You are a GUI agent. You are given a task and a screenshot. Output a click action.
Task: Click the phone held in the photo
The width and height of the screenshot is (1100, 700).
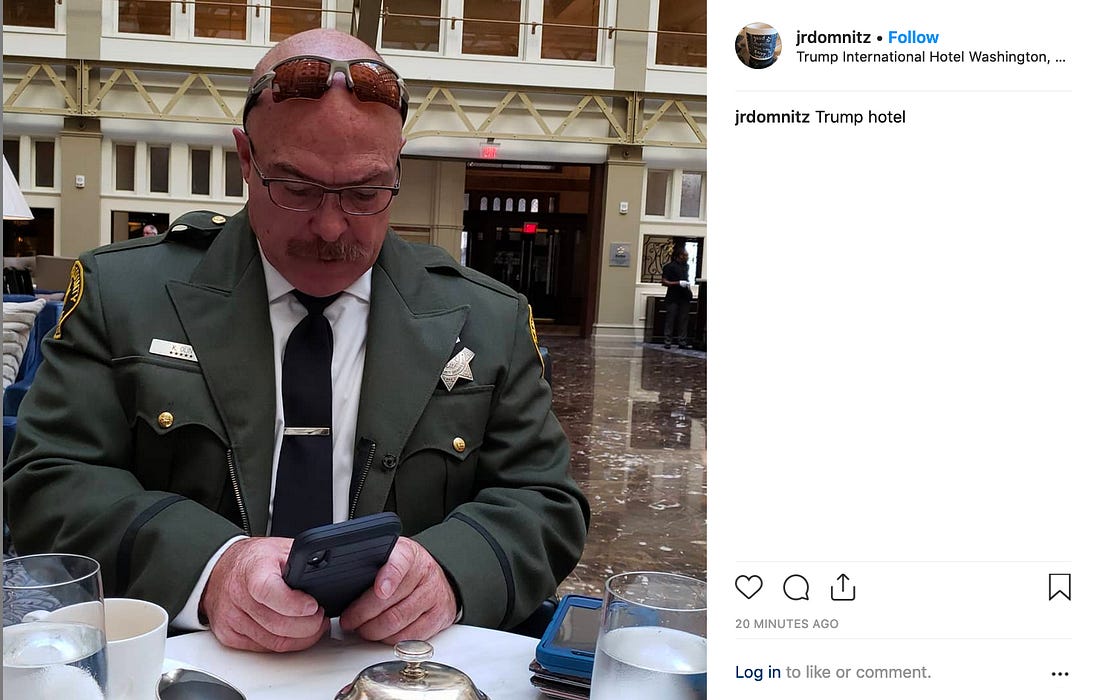click(x=342, y=561)
